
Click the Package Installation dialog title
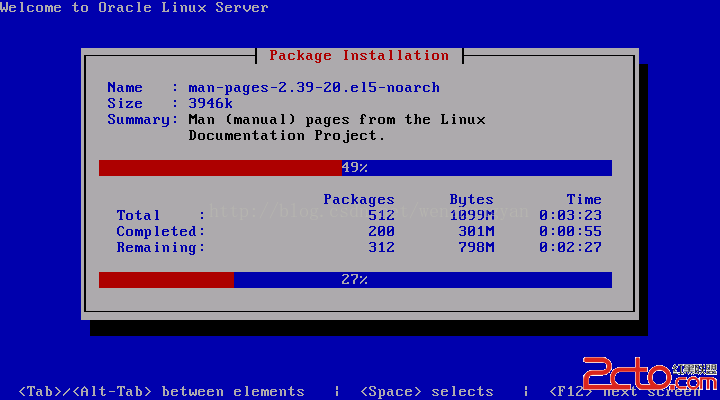(x=359, y=56)
